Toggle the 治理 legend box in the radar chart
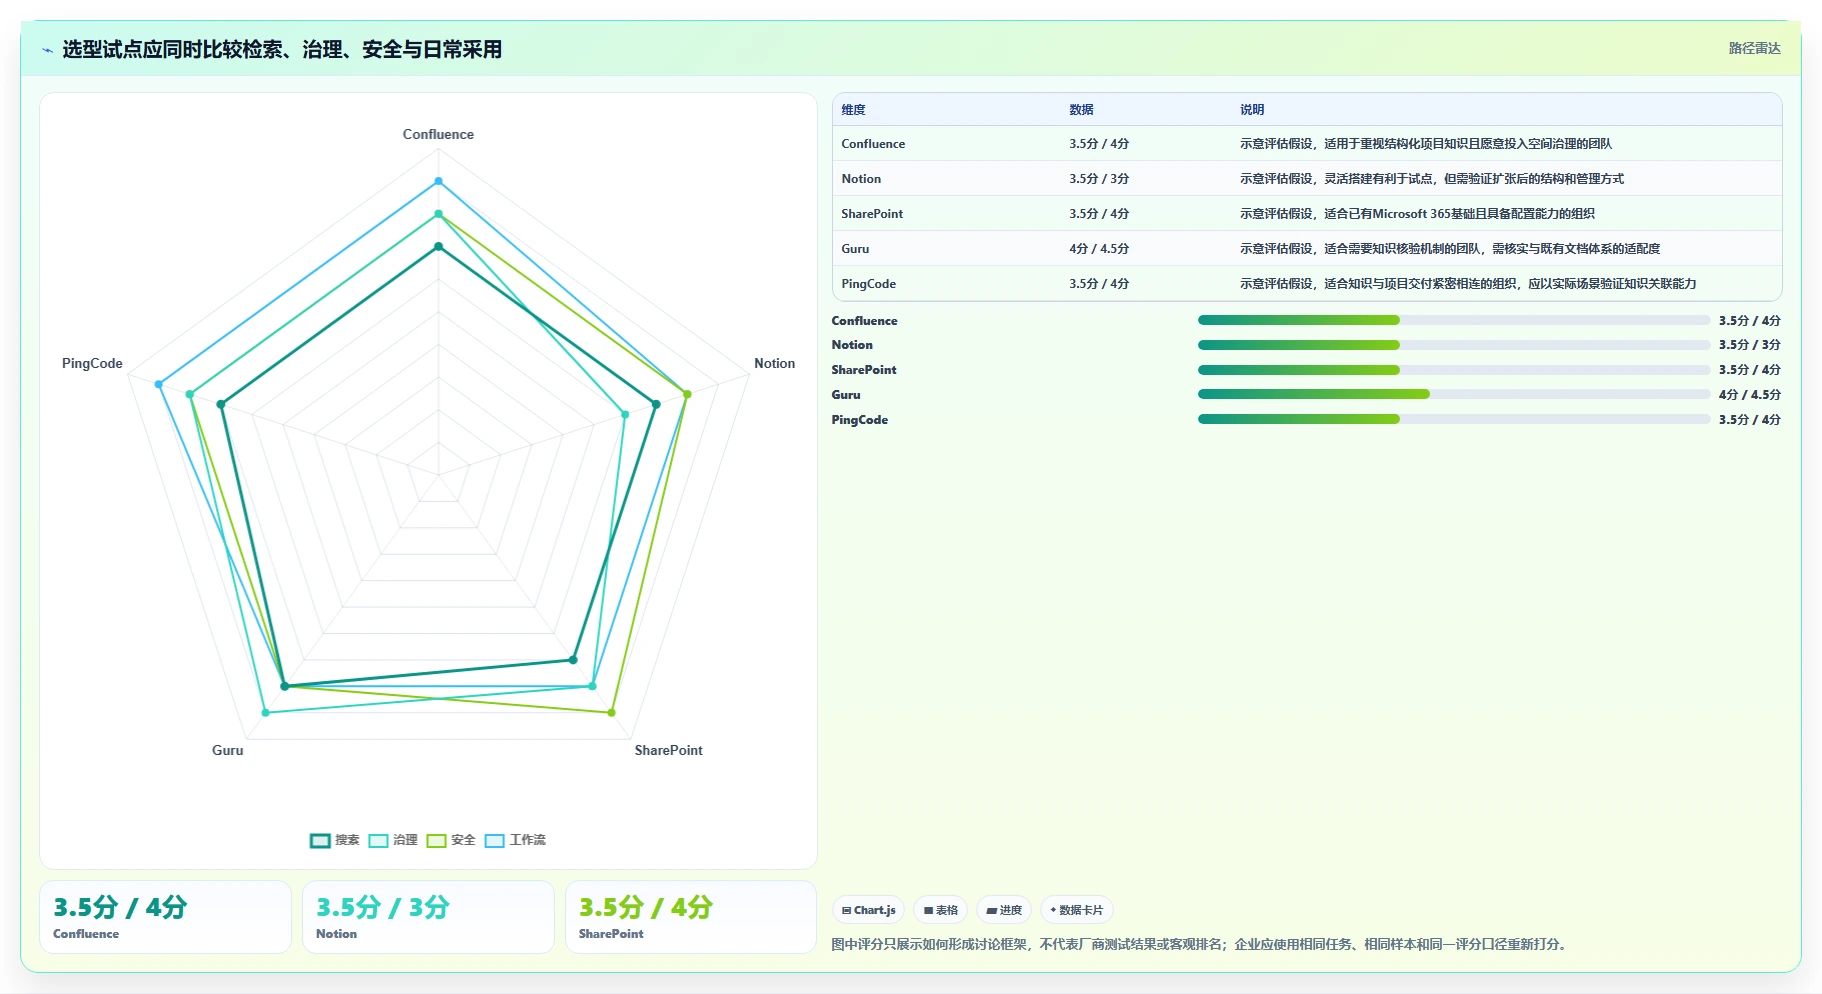Screen dimensions: 1822x994 (x=378, y=840)
